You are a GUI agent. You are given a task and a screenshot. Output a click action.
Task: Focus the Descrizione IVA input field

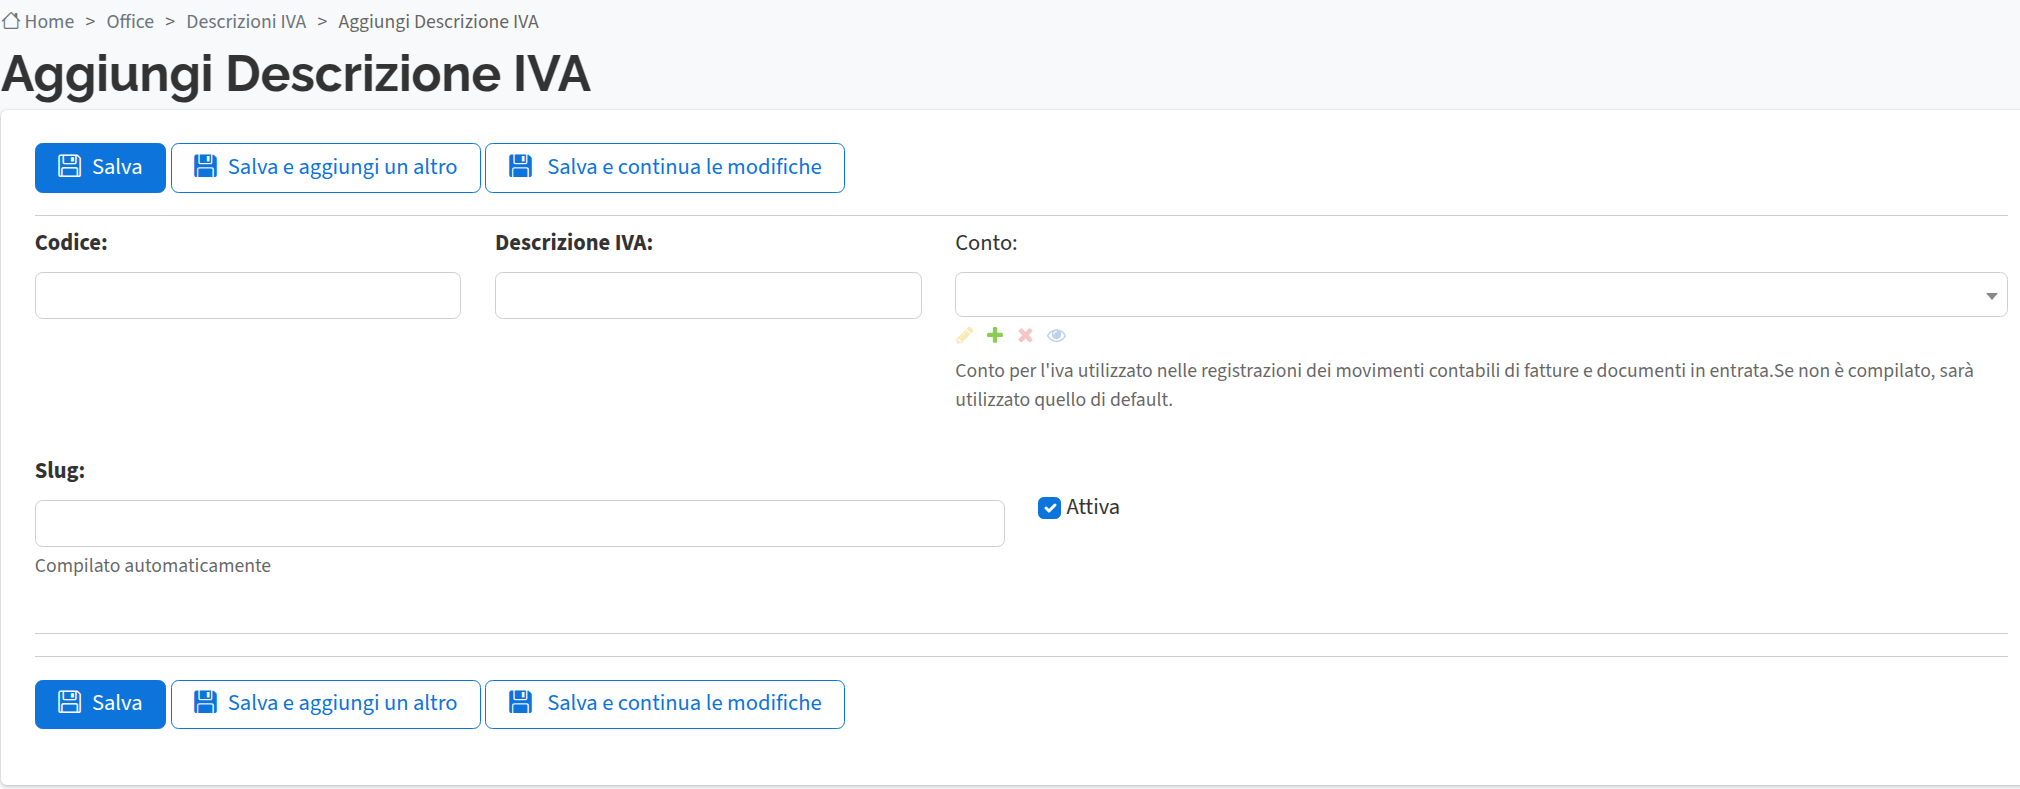pos(708,296)
